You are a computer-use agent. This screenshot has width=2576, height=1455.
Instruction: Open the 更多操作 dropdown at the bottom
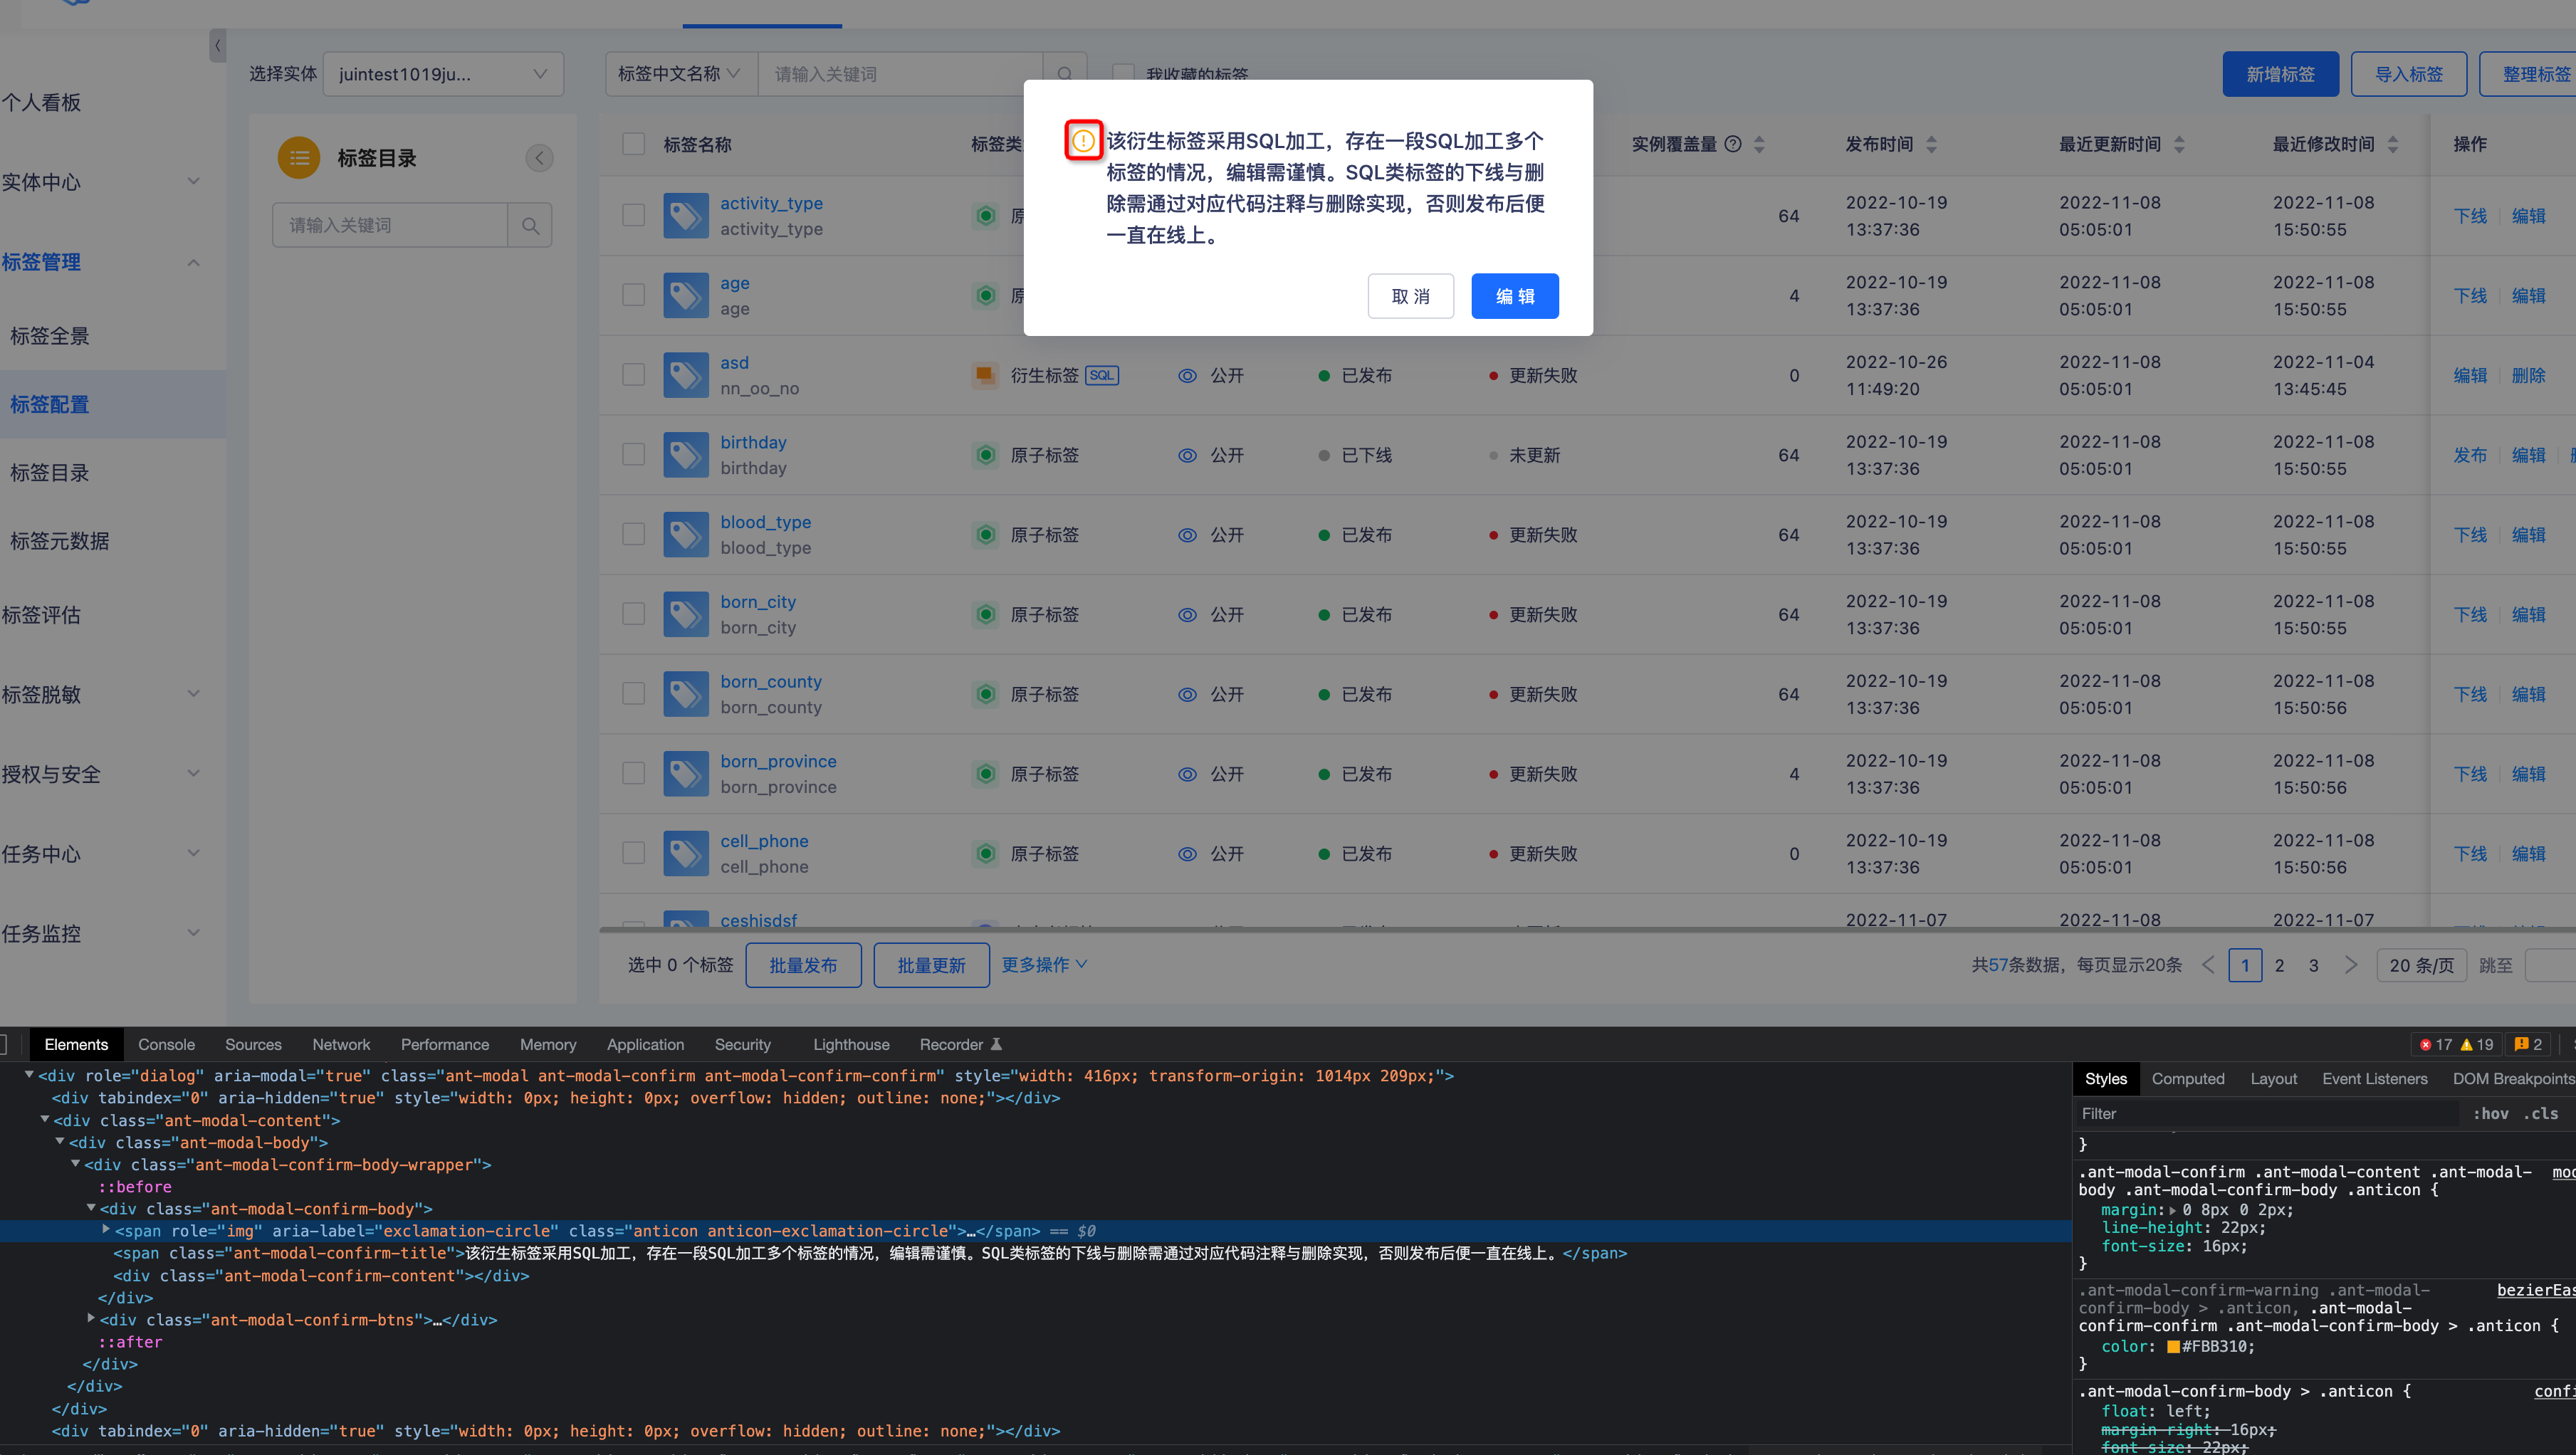click(1043, 964)
